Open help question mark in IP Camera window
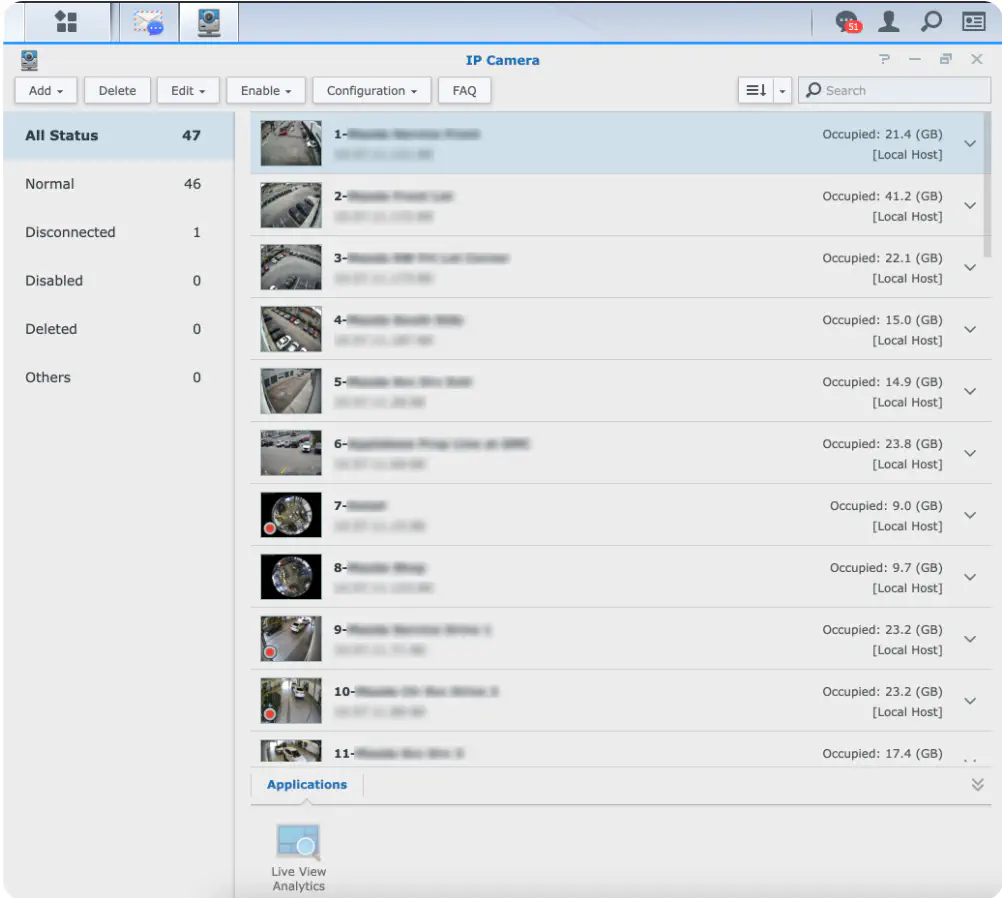Viewport: 1002px width, 898px height. [x=884, y=59]
